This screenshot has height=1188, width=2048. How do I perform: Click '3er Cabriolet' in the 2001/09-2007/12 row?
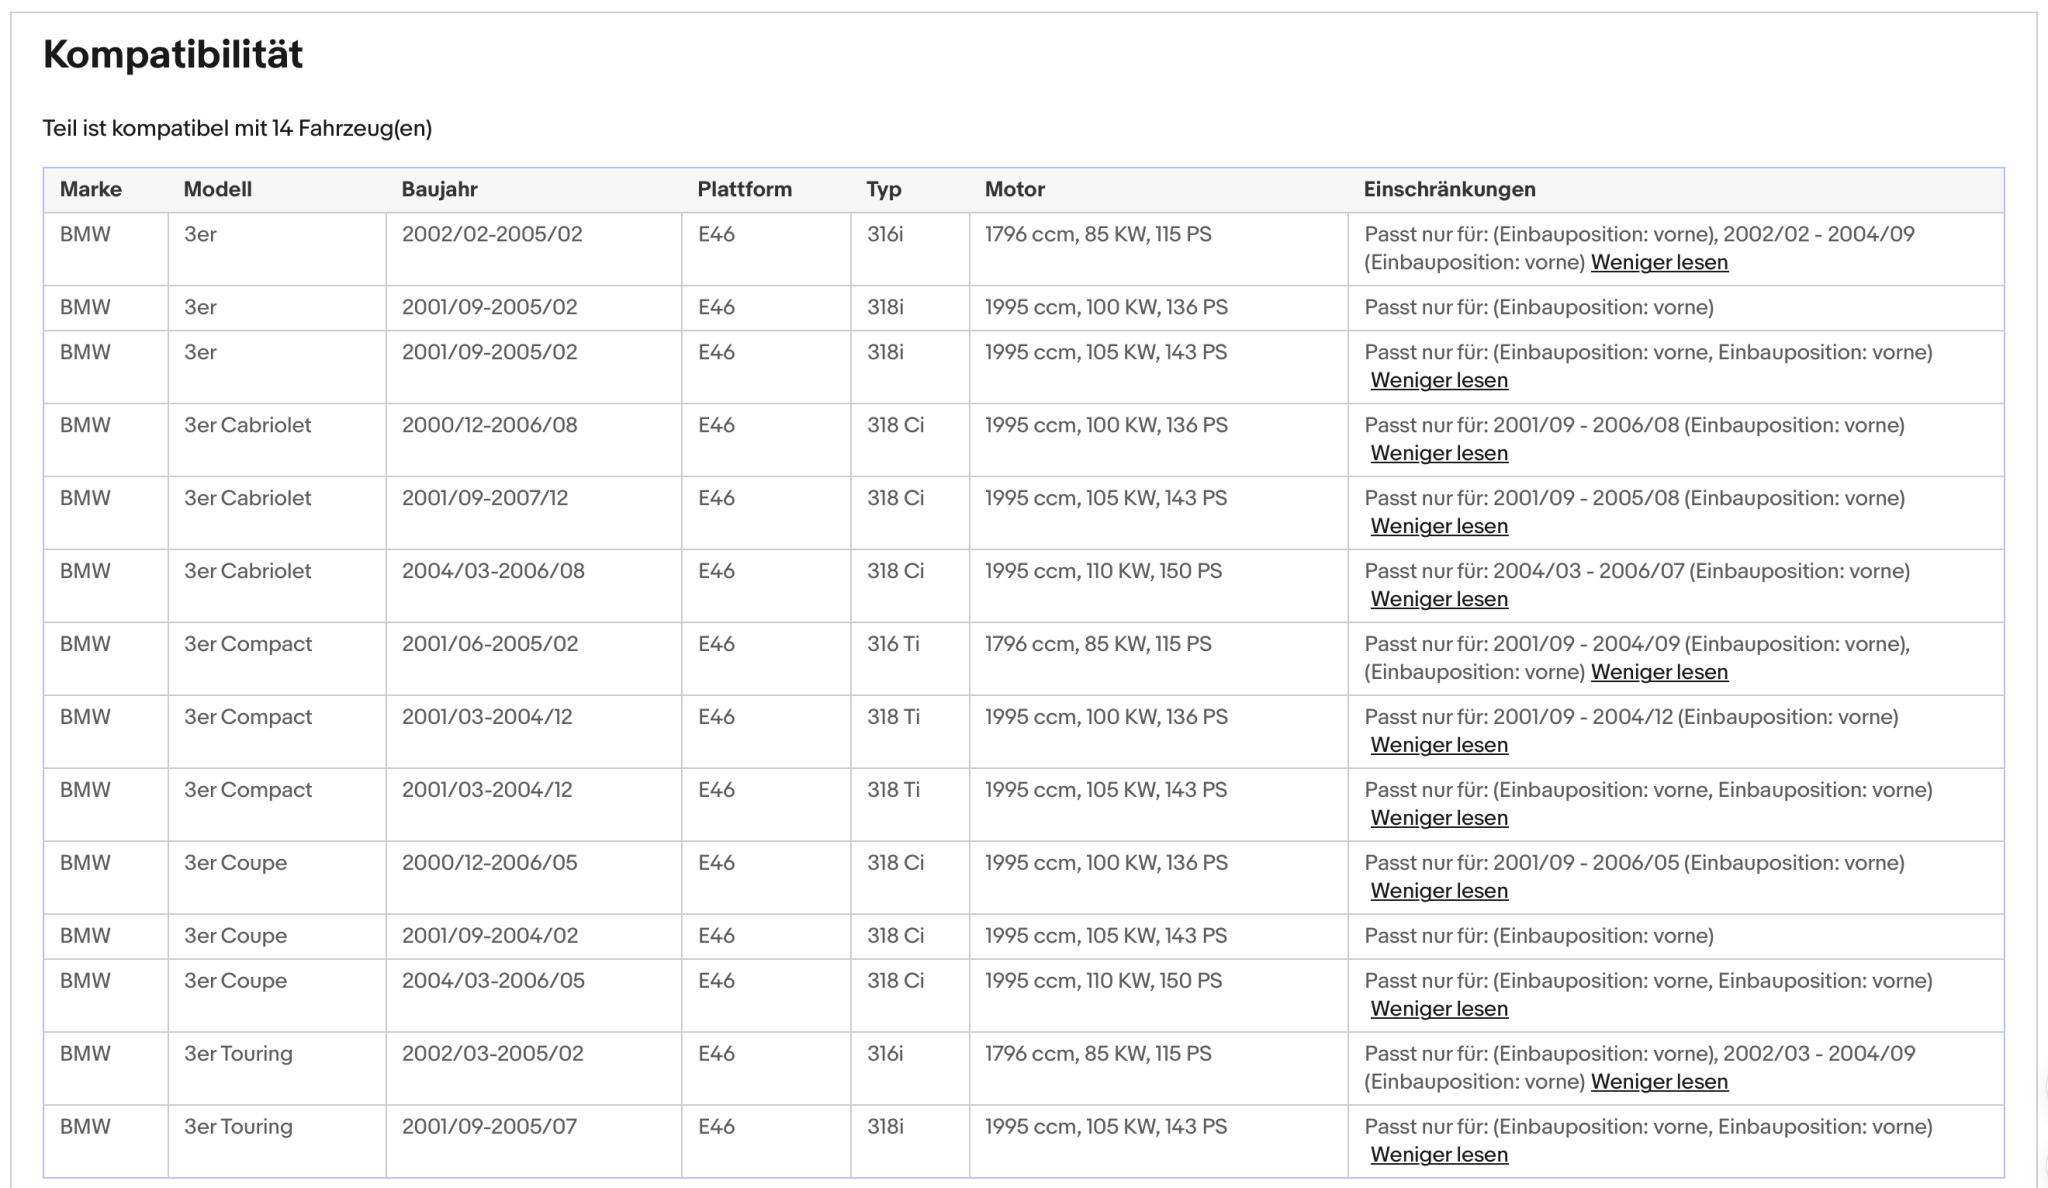pyautogui.click(x=247, y=498)
